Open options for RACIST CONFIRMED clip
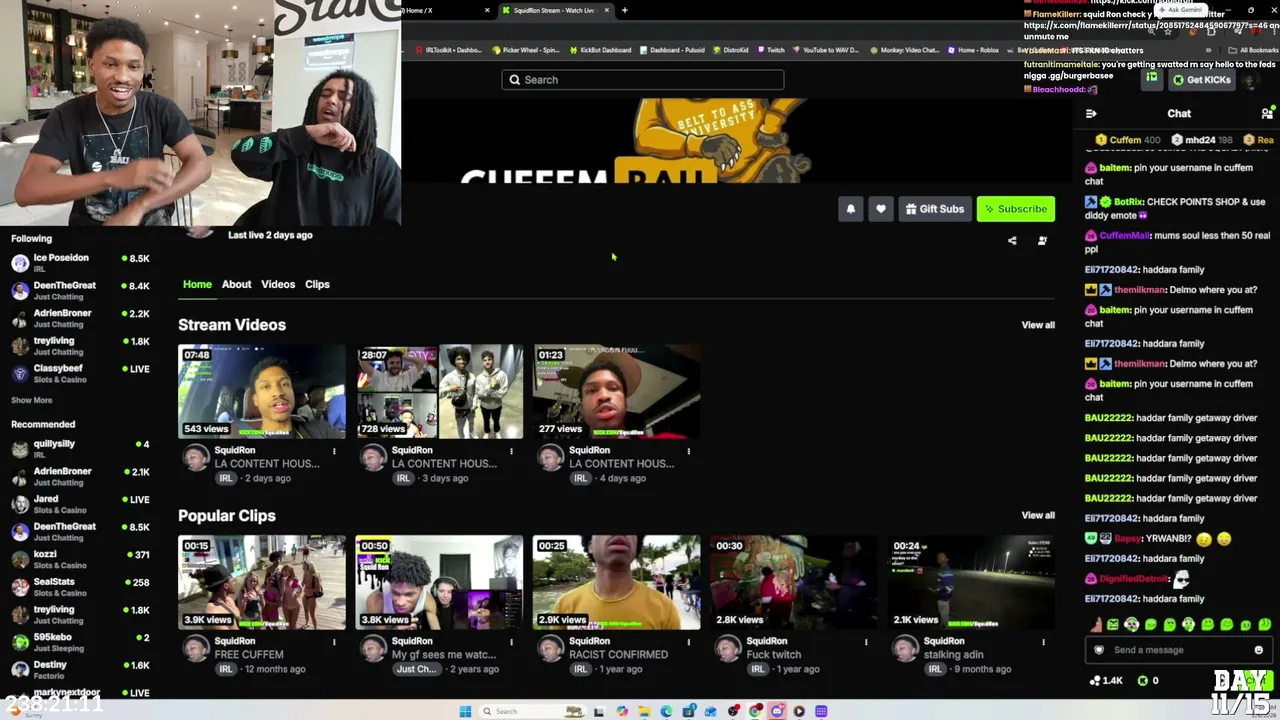 coord(688,642)
